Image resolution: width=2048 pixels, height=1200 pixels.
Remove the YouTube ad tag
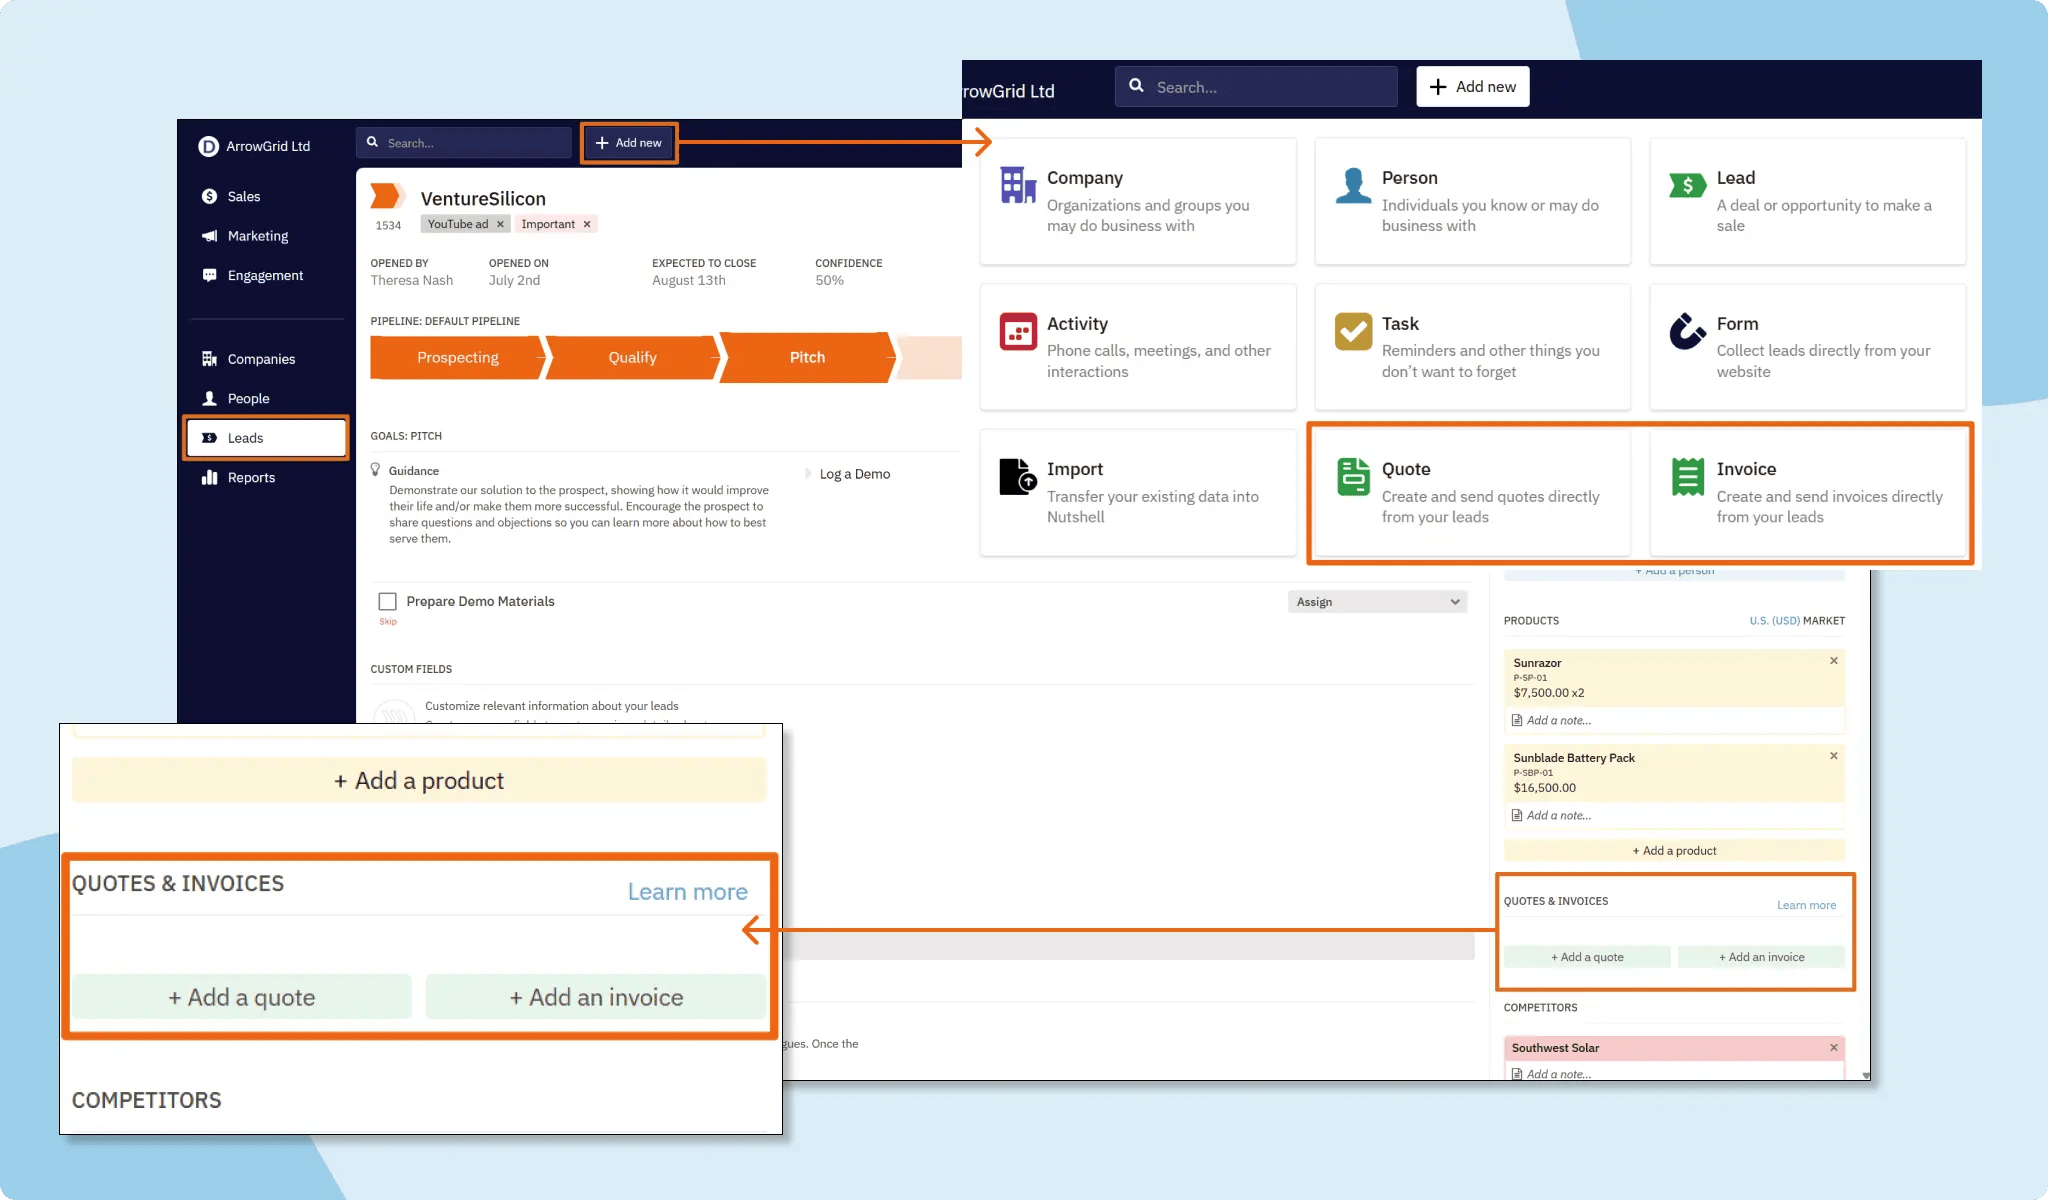click(x=500, y=224)
